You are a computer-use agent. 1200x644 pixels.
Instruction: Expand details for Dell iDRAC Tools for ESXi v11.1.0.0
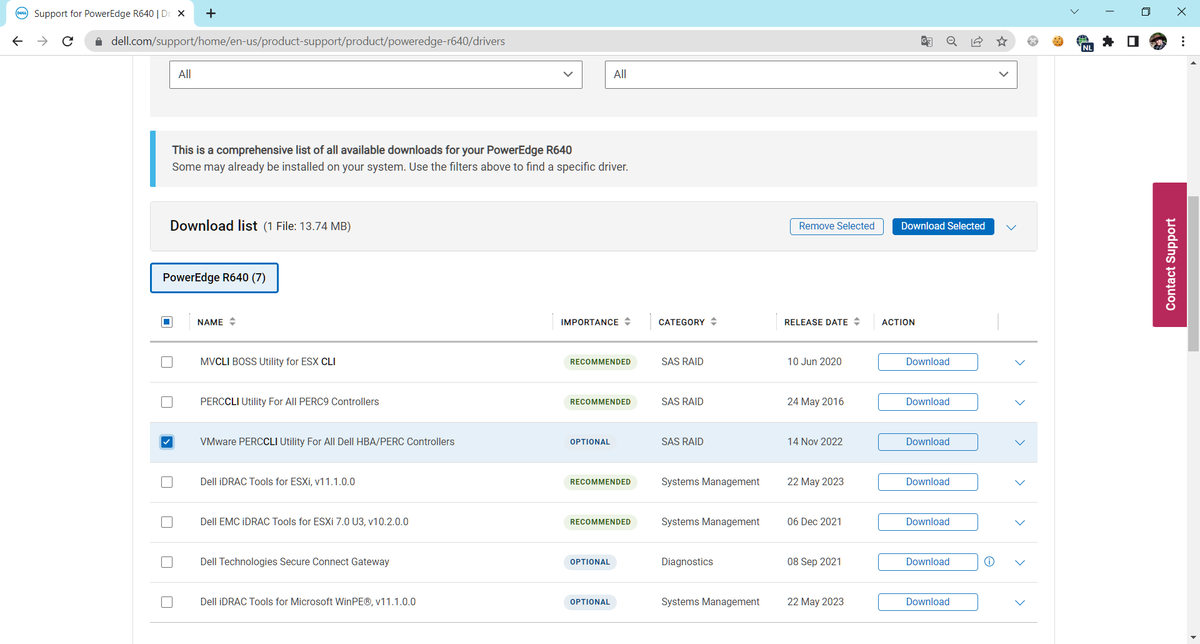click(1020, 482)
